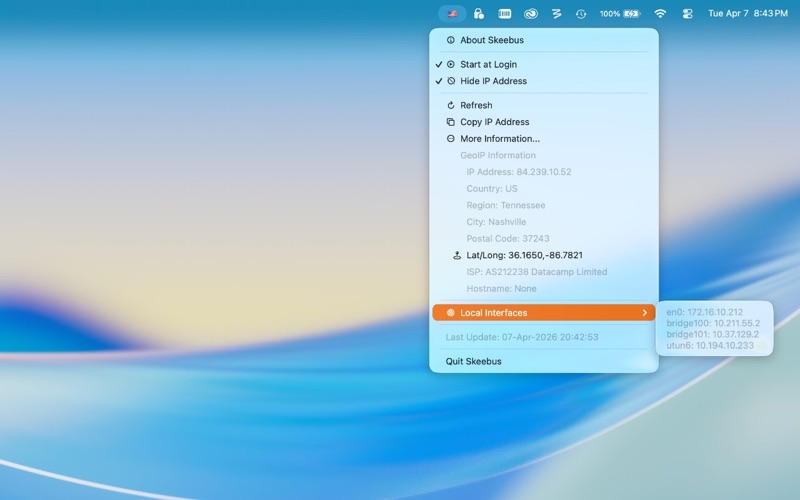This screenshot has height=500, width=800.
Task: Click the zigzag menu bar icon
Action: 557,14
